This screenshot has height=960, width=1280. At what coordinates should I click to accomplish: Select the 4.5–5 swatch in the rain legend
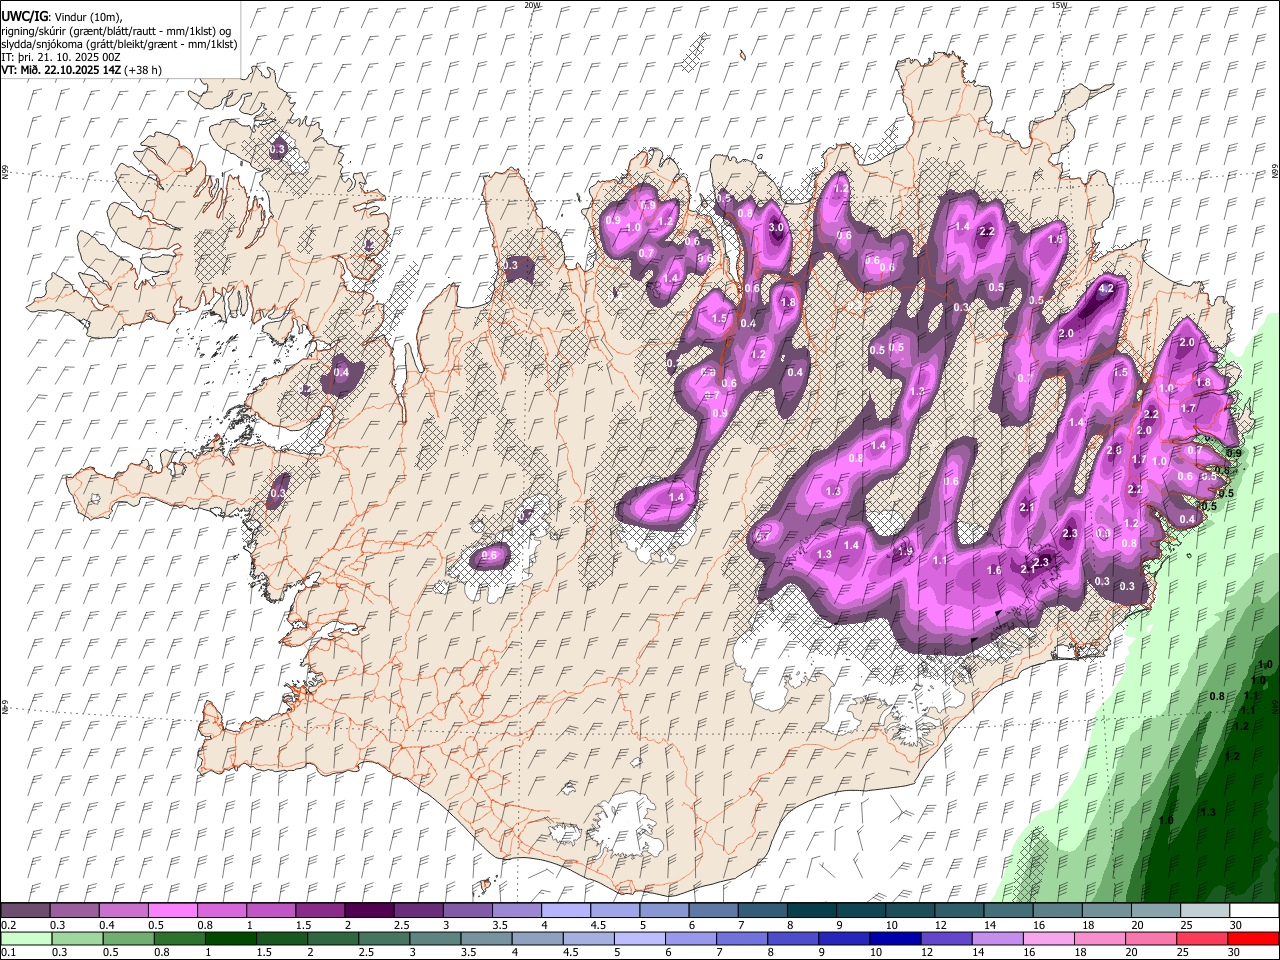588,938
